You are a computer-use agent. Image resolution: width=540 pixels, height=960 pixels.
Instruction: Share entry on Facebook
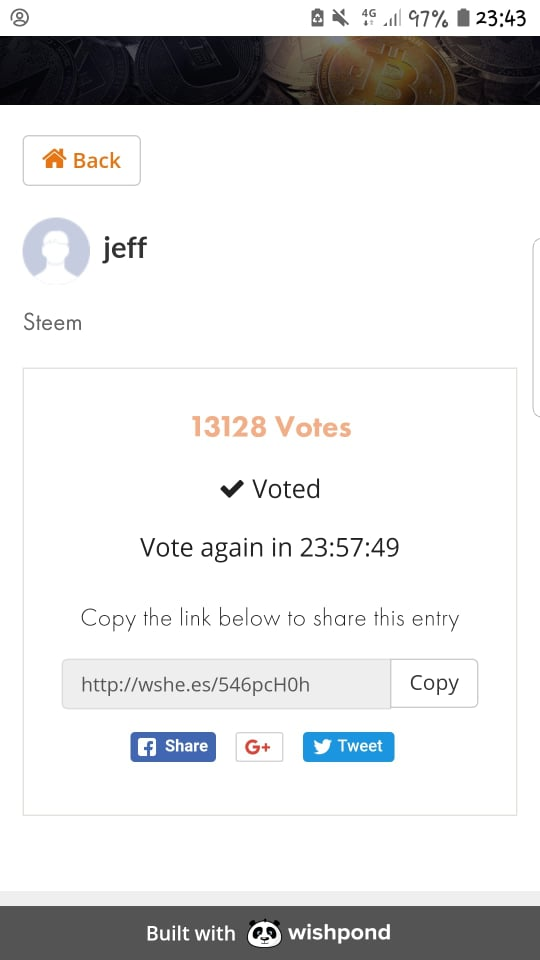[x=173, y=746]
